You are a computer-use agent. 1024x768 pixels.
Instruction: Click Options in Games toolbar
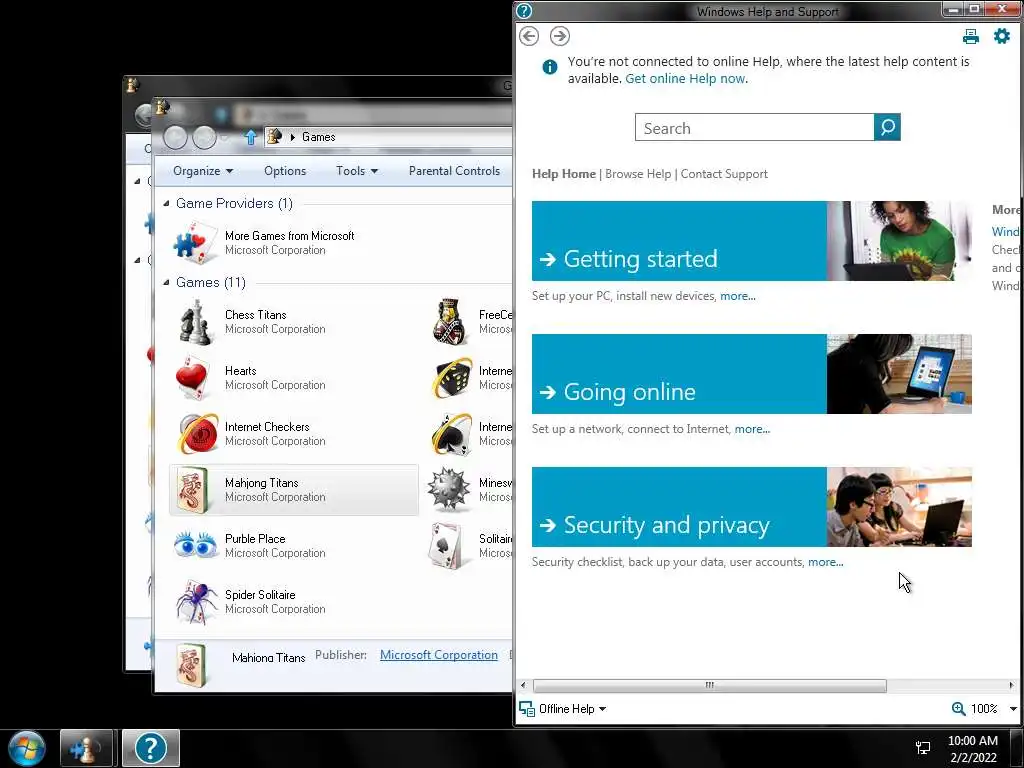(285, 171)
